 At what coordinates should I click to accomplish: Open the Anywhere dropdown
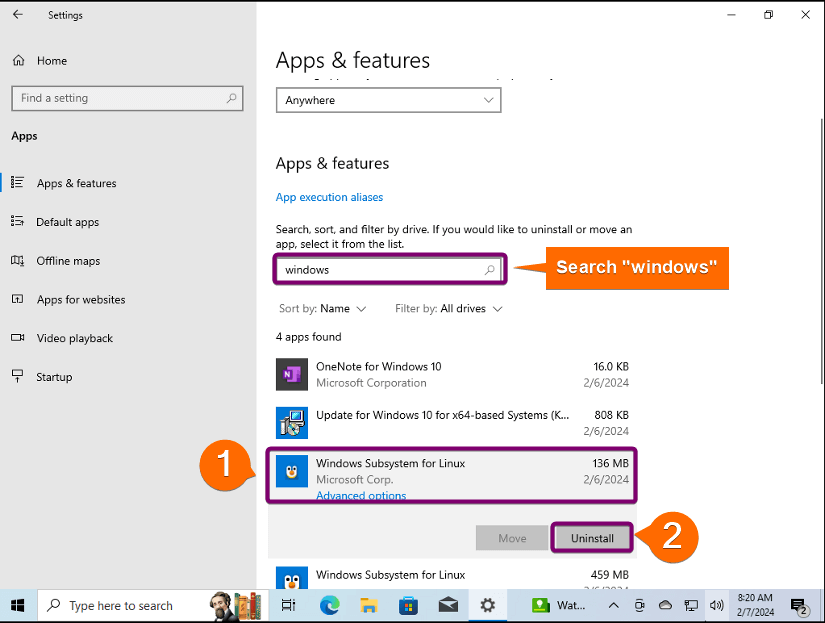[388, 100]
